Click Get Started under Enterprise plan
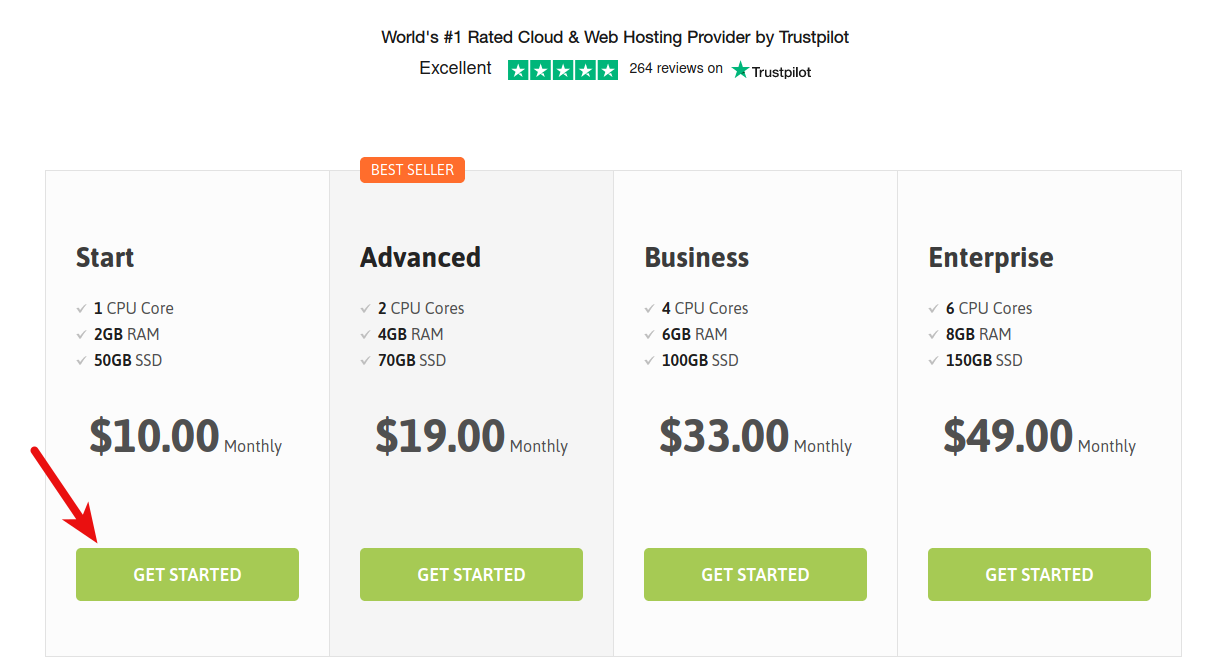Viewport: 1214px width, 668px height. [x=1039, y=574]
